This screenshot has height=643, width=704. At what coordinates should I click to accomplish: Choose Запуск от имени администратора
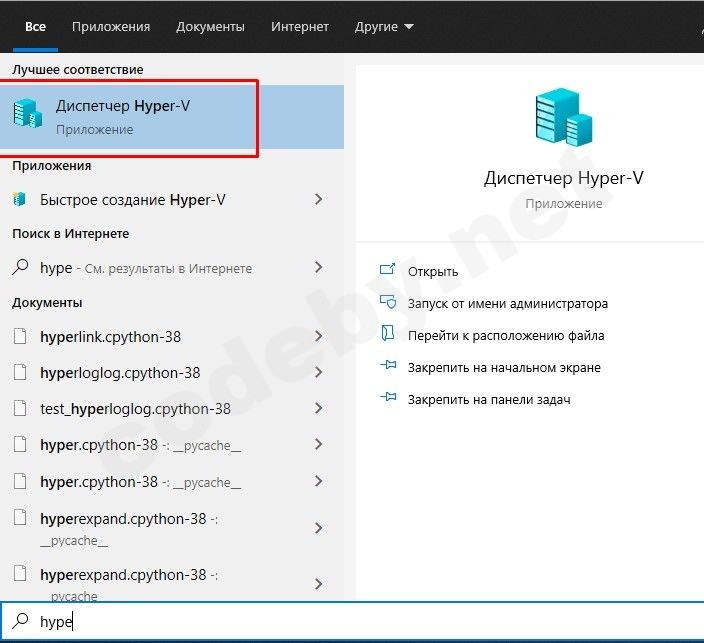(x=508, y=304)
